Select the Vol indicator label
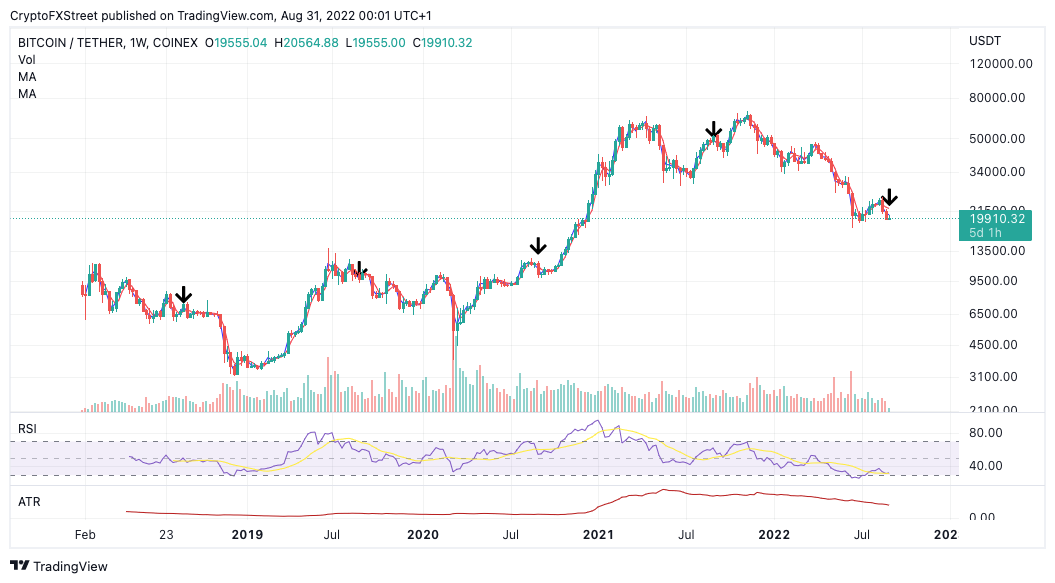1055x583 pixels. click(27, 60)
